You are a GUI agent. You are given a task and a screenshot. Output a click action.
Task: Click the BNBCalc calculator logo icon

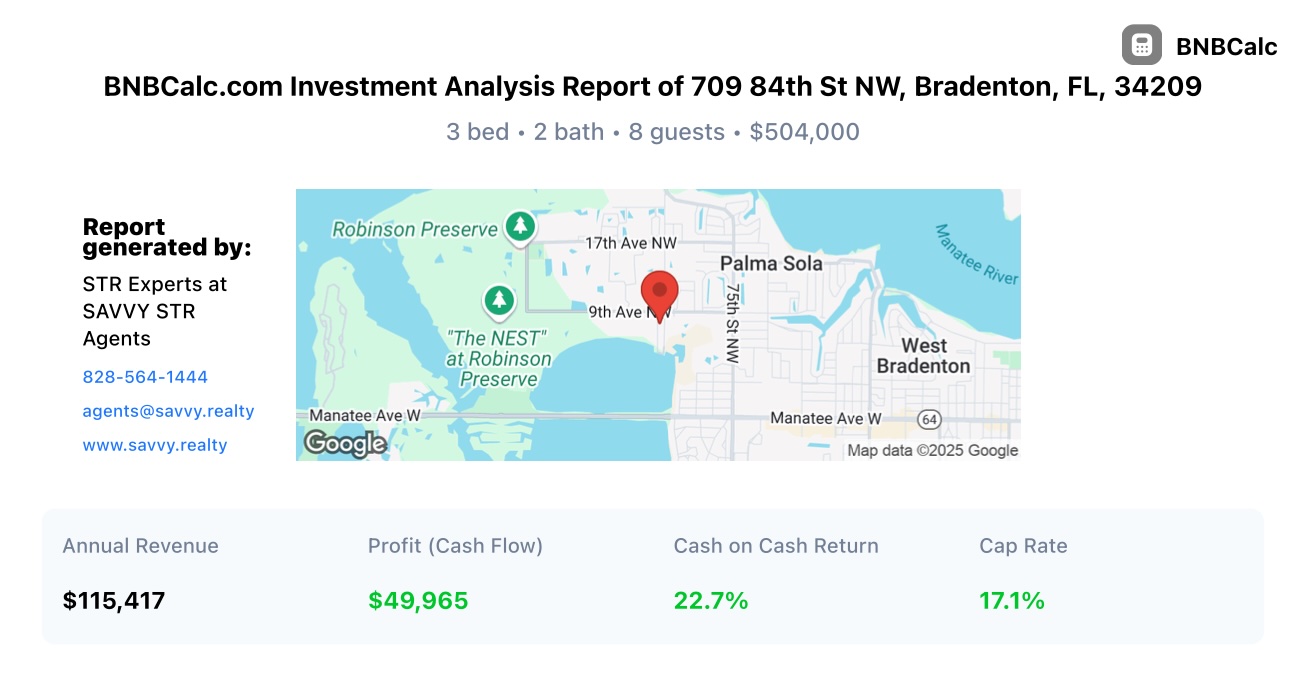pos(1142,45)
